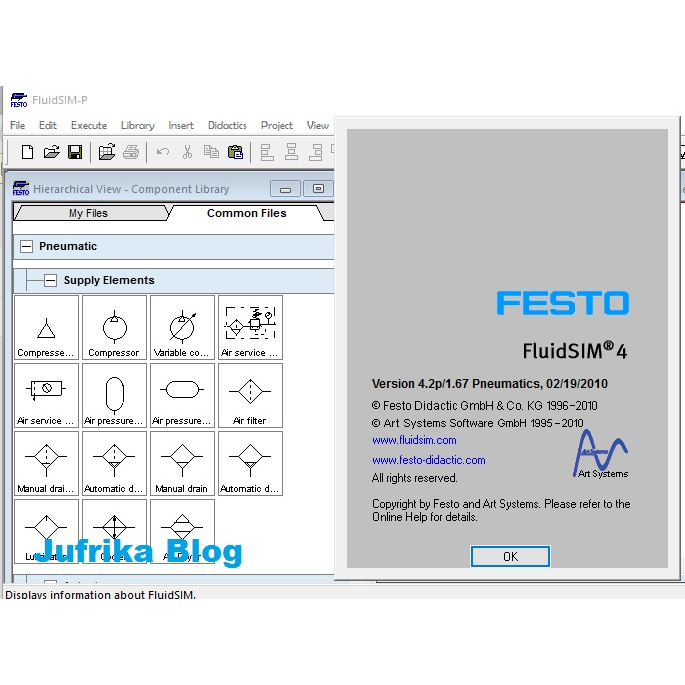Open a file using folder toolbar icon

point(52,152)
